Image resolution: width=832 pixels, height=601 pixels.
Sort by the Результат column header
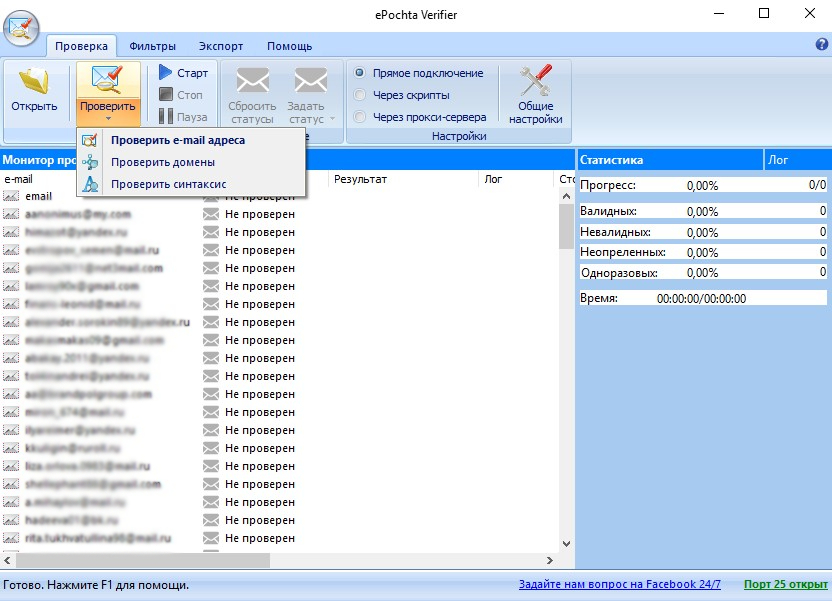(x=403, y=179)
